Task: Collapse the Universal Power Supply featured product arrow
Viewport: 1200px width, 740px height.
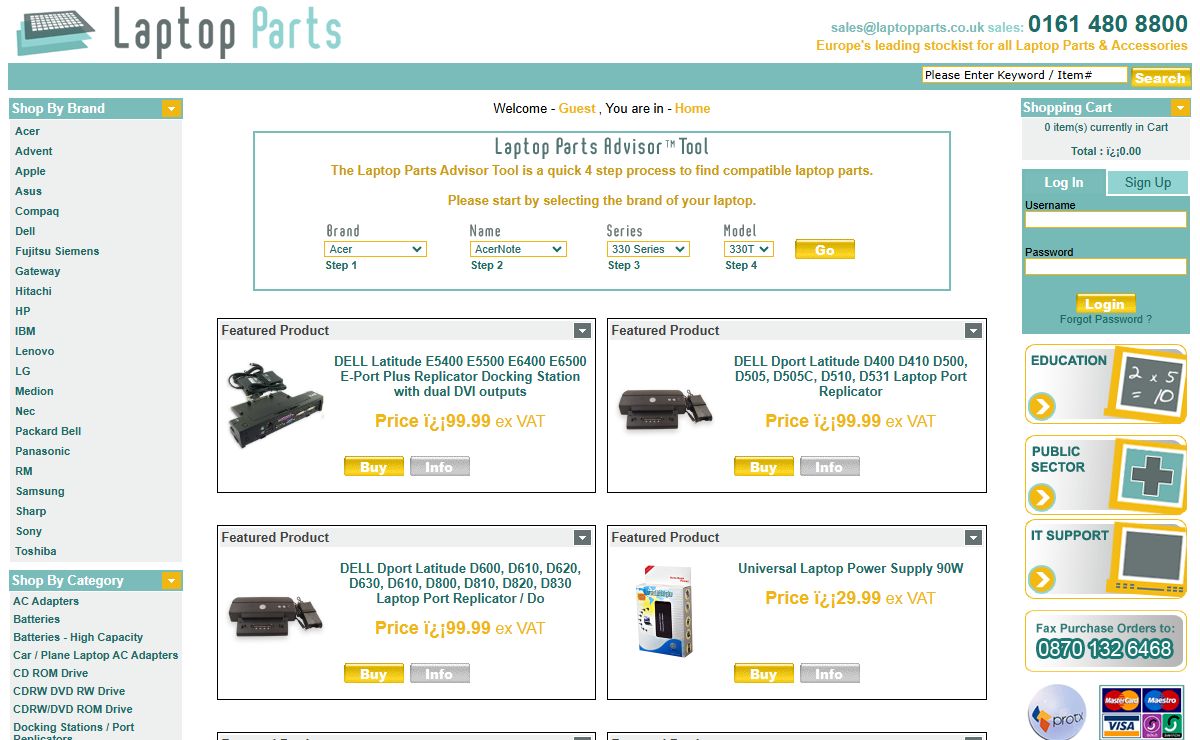Action: (x=972, y=537)
